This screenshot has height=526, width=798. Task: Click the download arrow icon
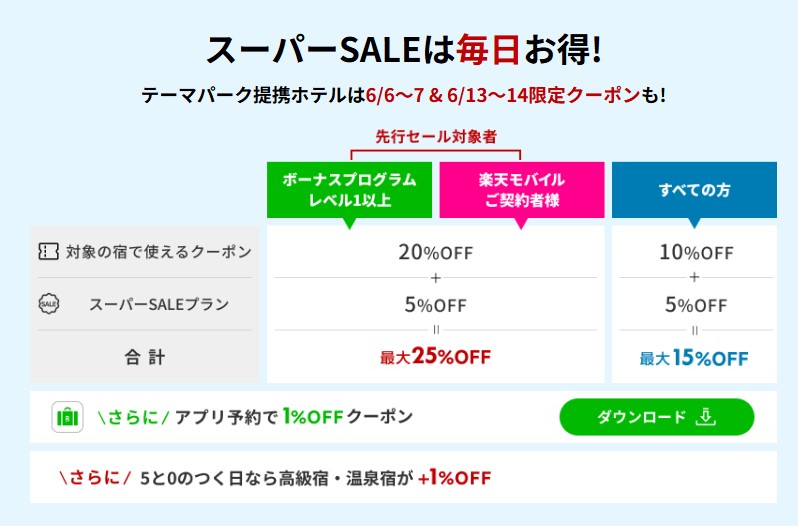pos(706,417)
